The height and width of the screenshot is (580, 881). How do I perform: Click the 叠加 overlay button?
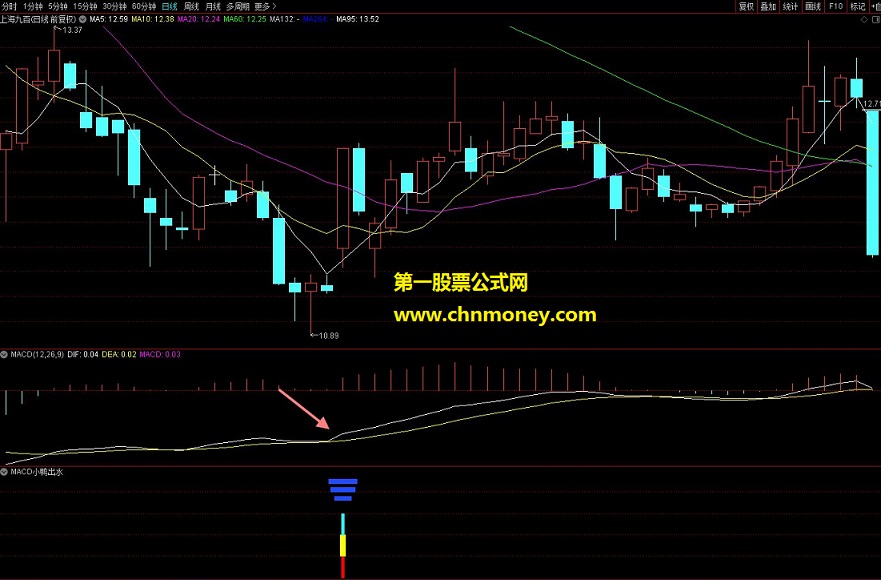click(768, 6)
